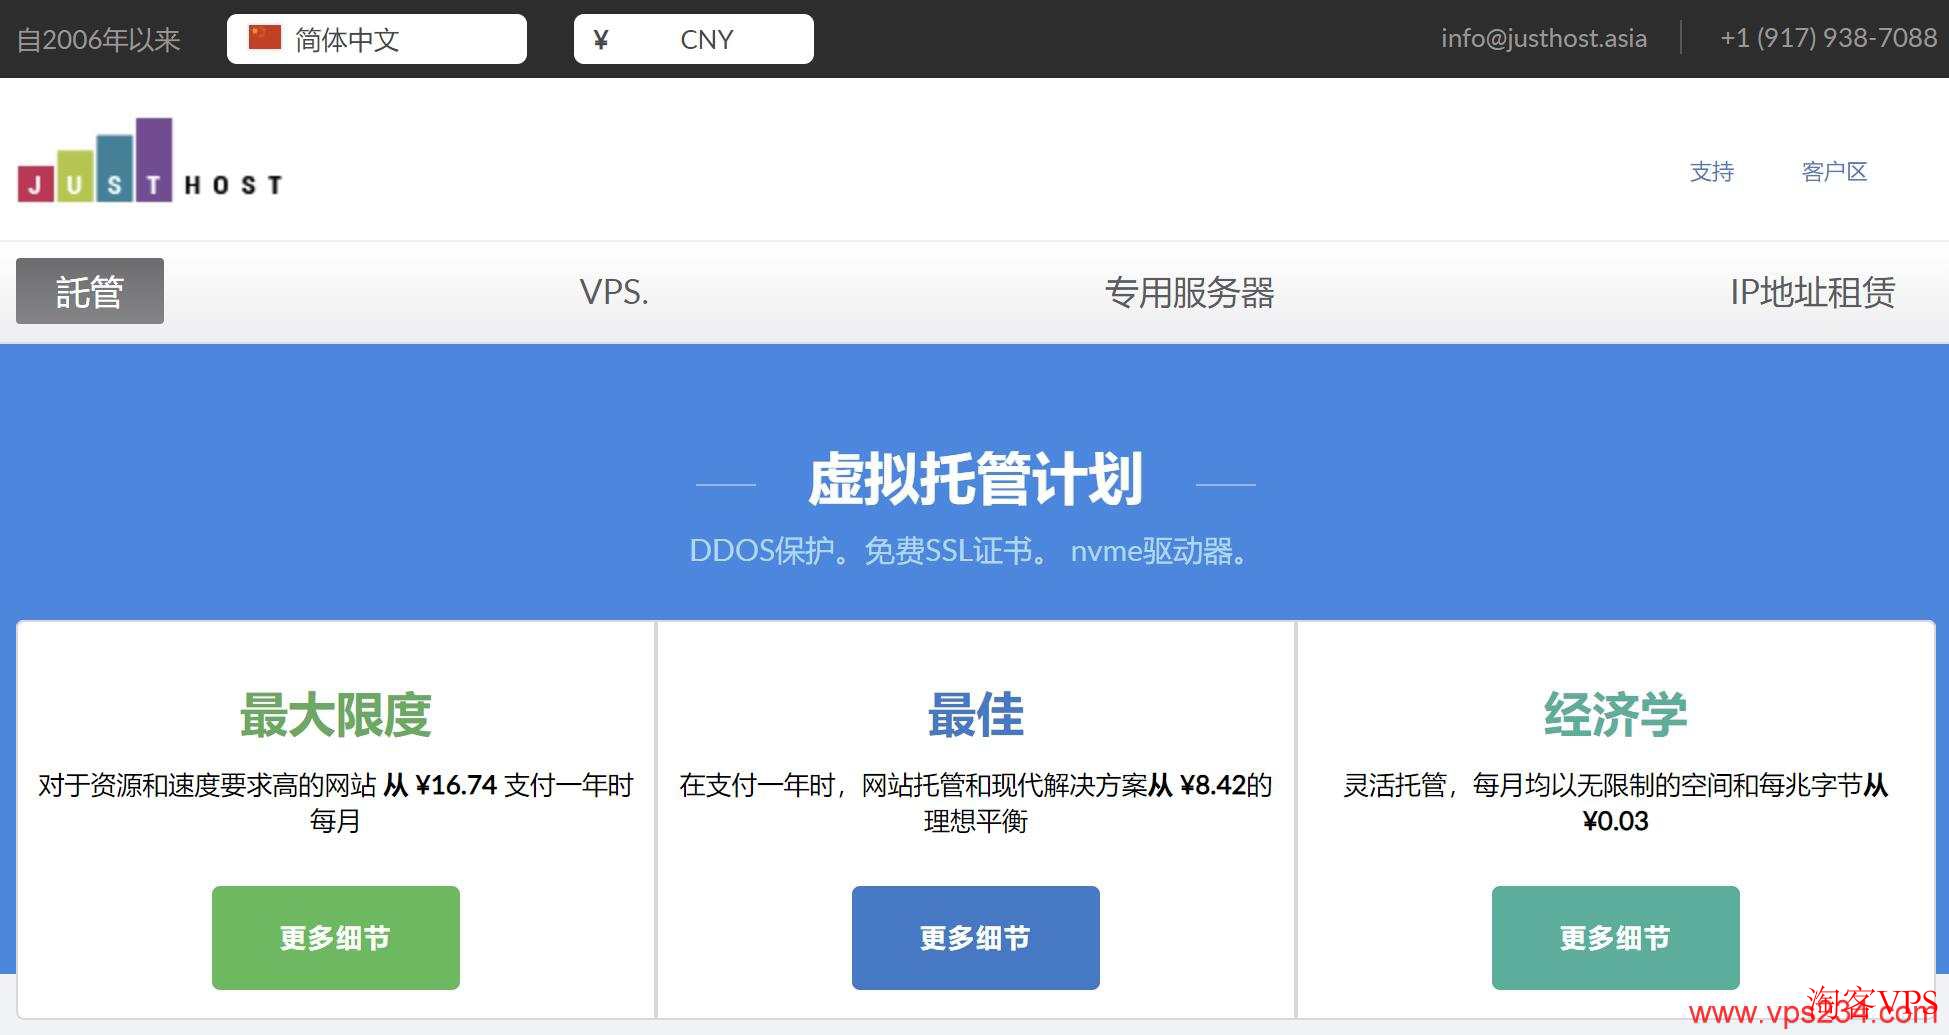Viewport: 1949px width, 1035px height.
Task: Click the 支持 support link
Action: (x=1711, y=172)
